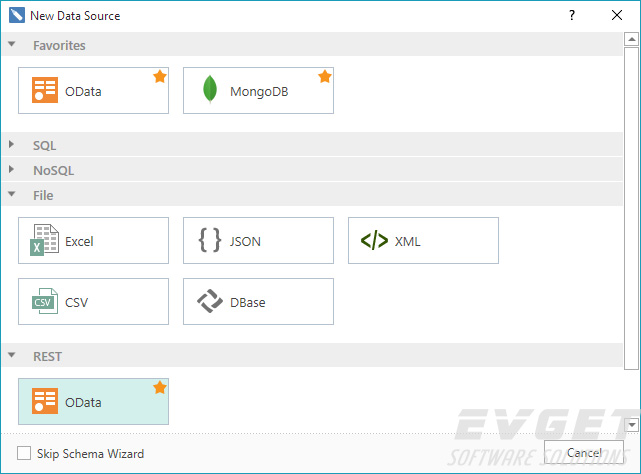The width and height of the screenshot is (641, 474).
Task: Click the OData icon in Favorites
Action: coord(45,90)
